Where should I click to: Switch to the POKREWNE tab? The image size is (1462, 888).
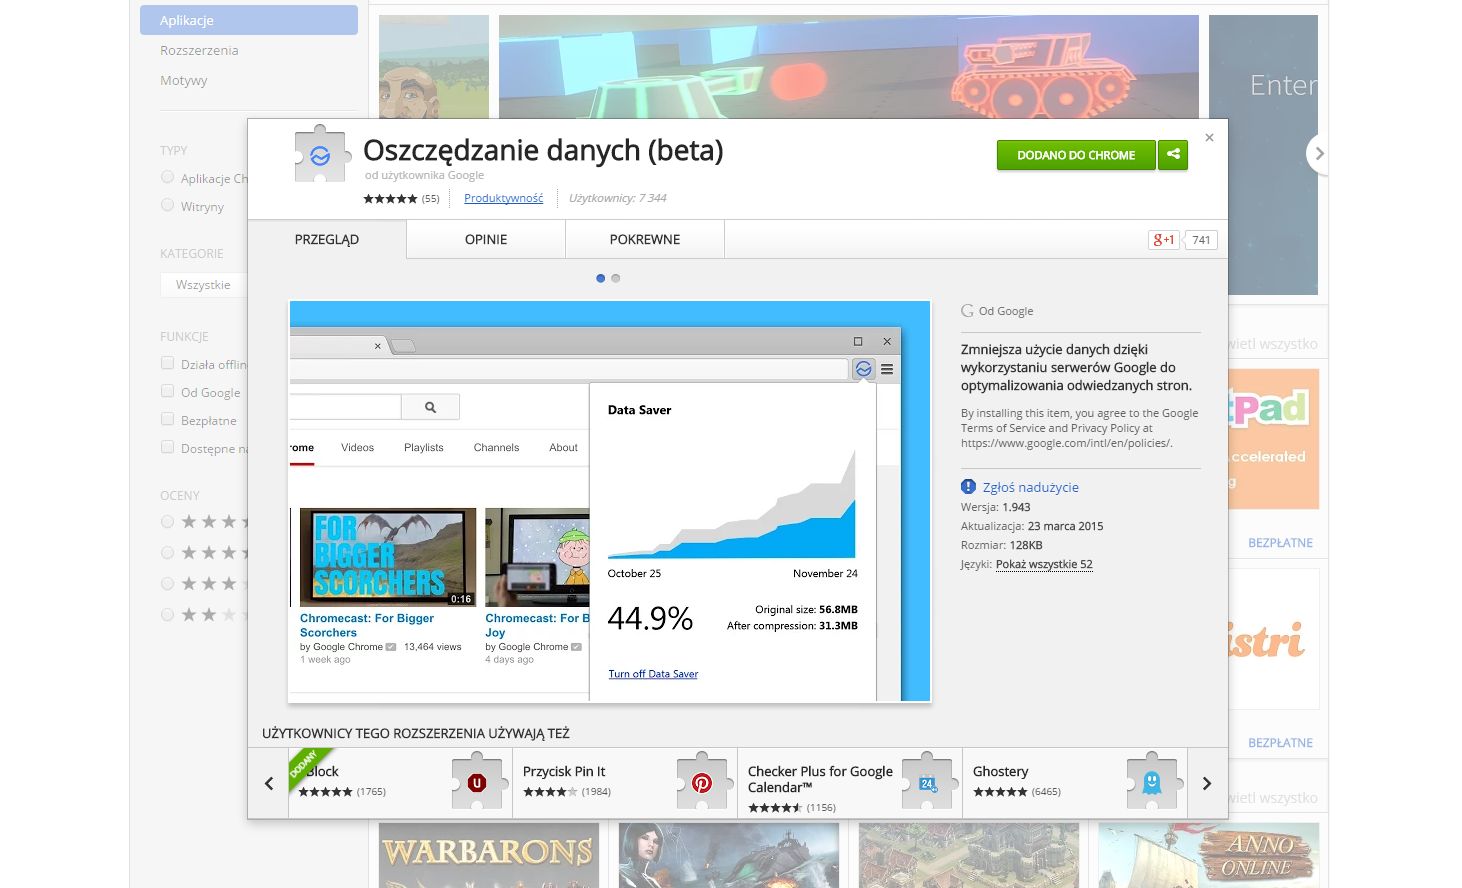645,240
